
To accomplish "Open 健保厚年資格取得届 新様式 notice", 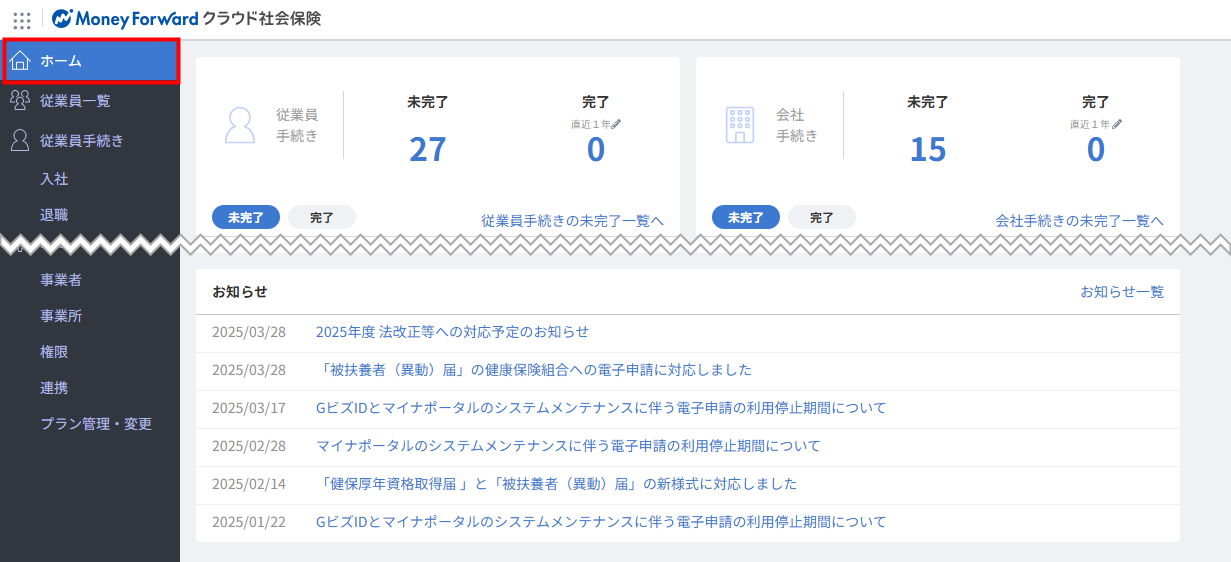I will pyautogui.click(x=557, y=484).
